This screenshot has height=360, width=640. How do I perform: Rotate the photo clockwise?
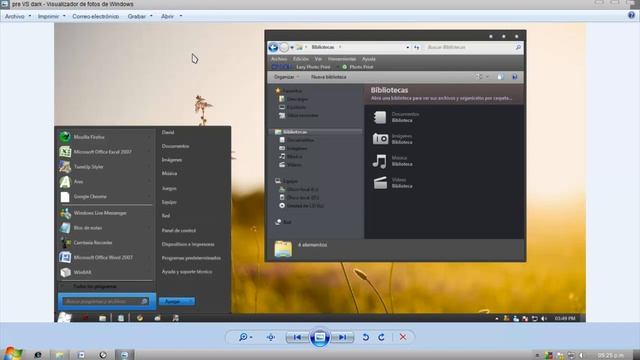click(381, 337)
